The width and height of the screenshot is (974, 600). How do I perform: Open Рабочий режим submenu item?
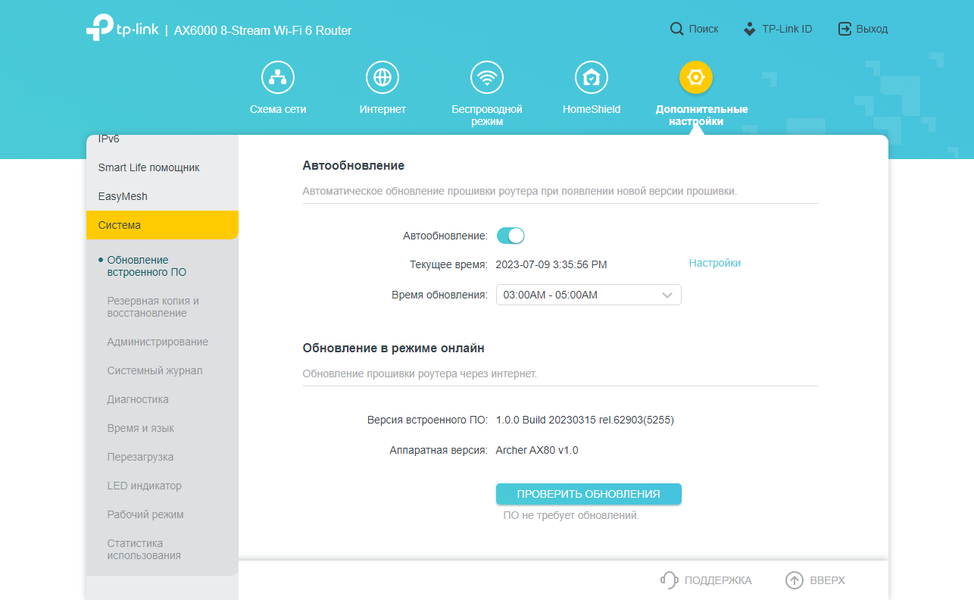pos(145,514)
